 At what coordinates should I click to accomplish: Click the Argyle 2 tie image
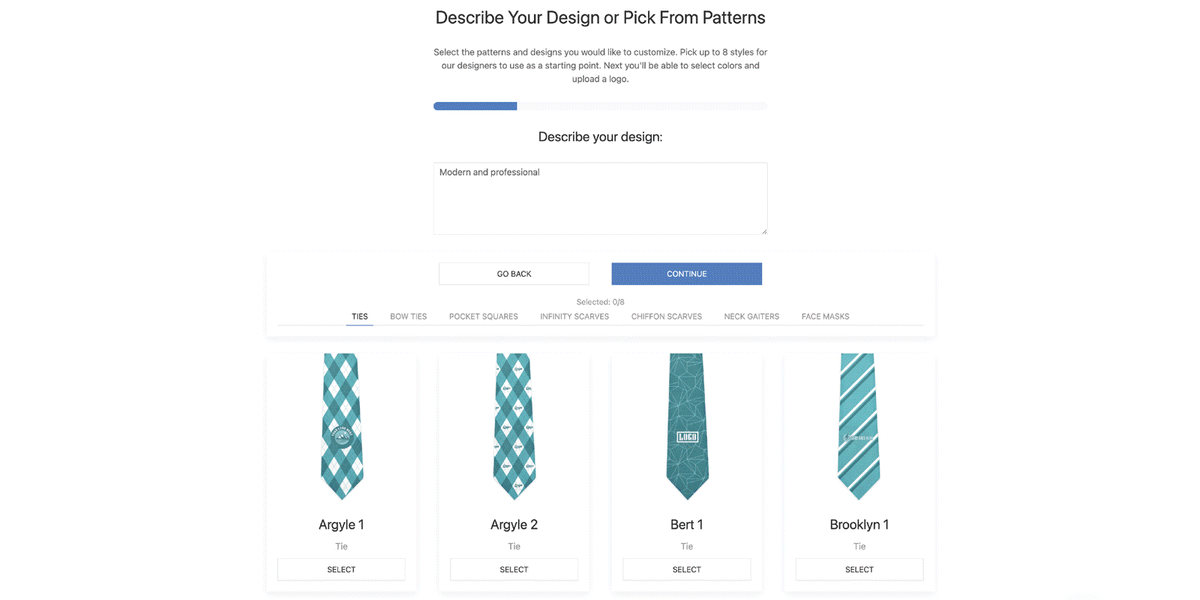click(514, 427)
